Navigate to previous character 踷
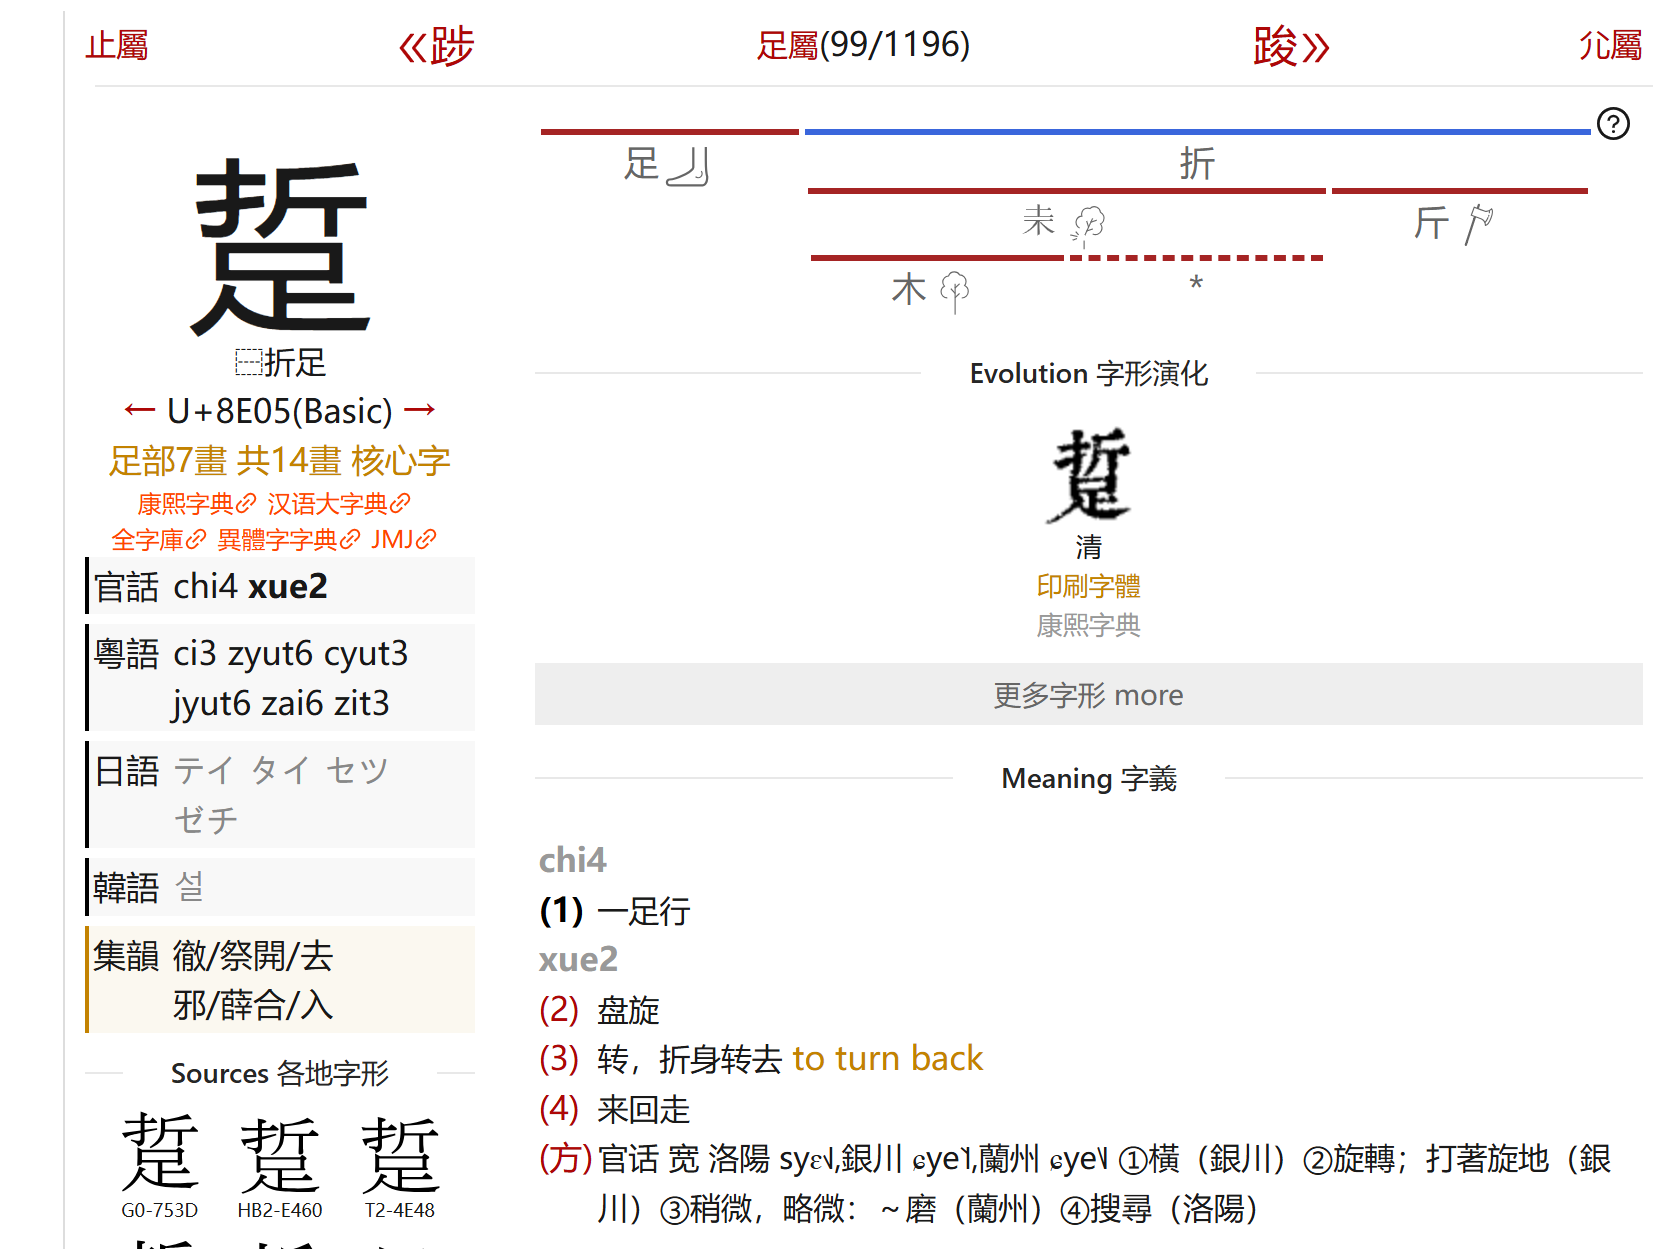Screen dimensions: 1660x1249 (x=436, y=46)
